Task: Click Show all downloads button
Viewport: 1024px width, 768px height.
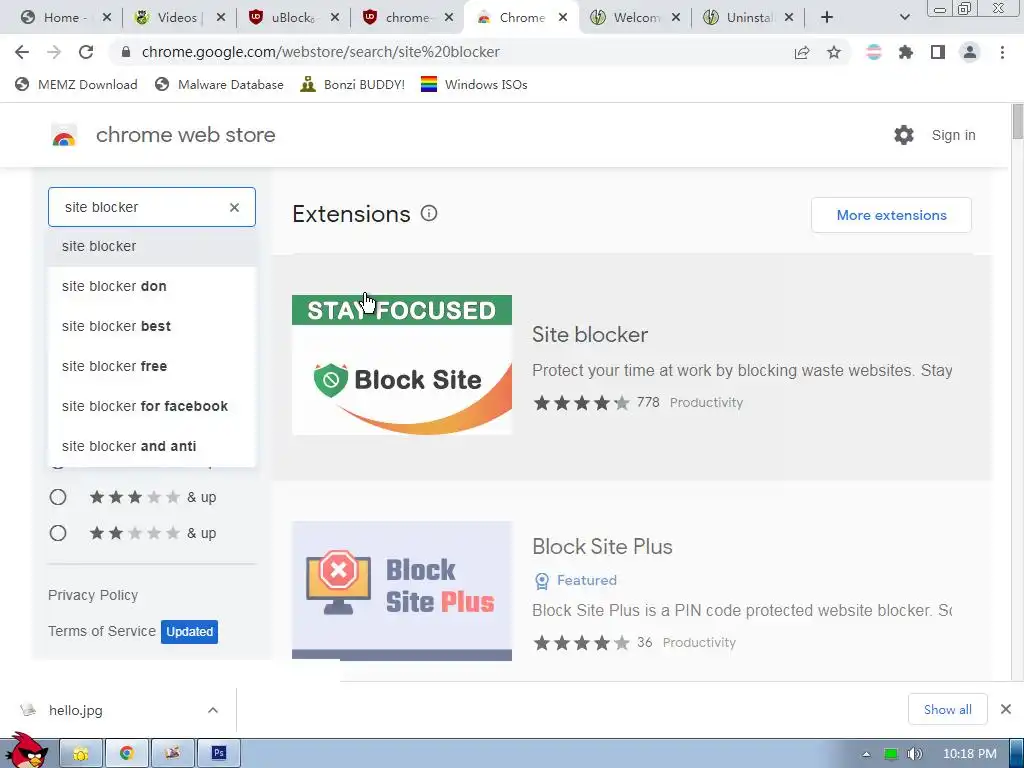Action: [948, 709]
